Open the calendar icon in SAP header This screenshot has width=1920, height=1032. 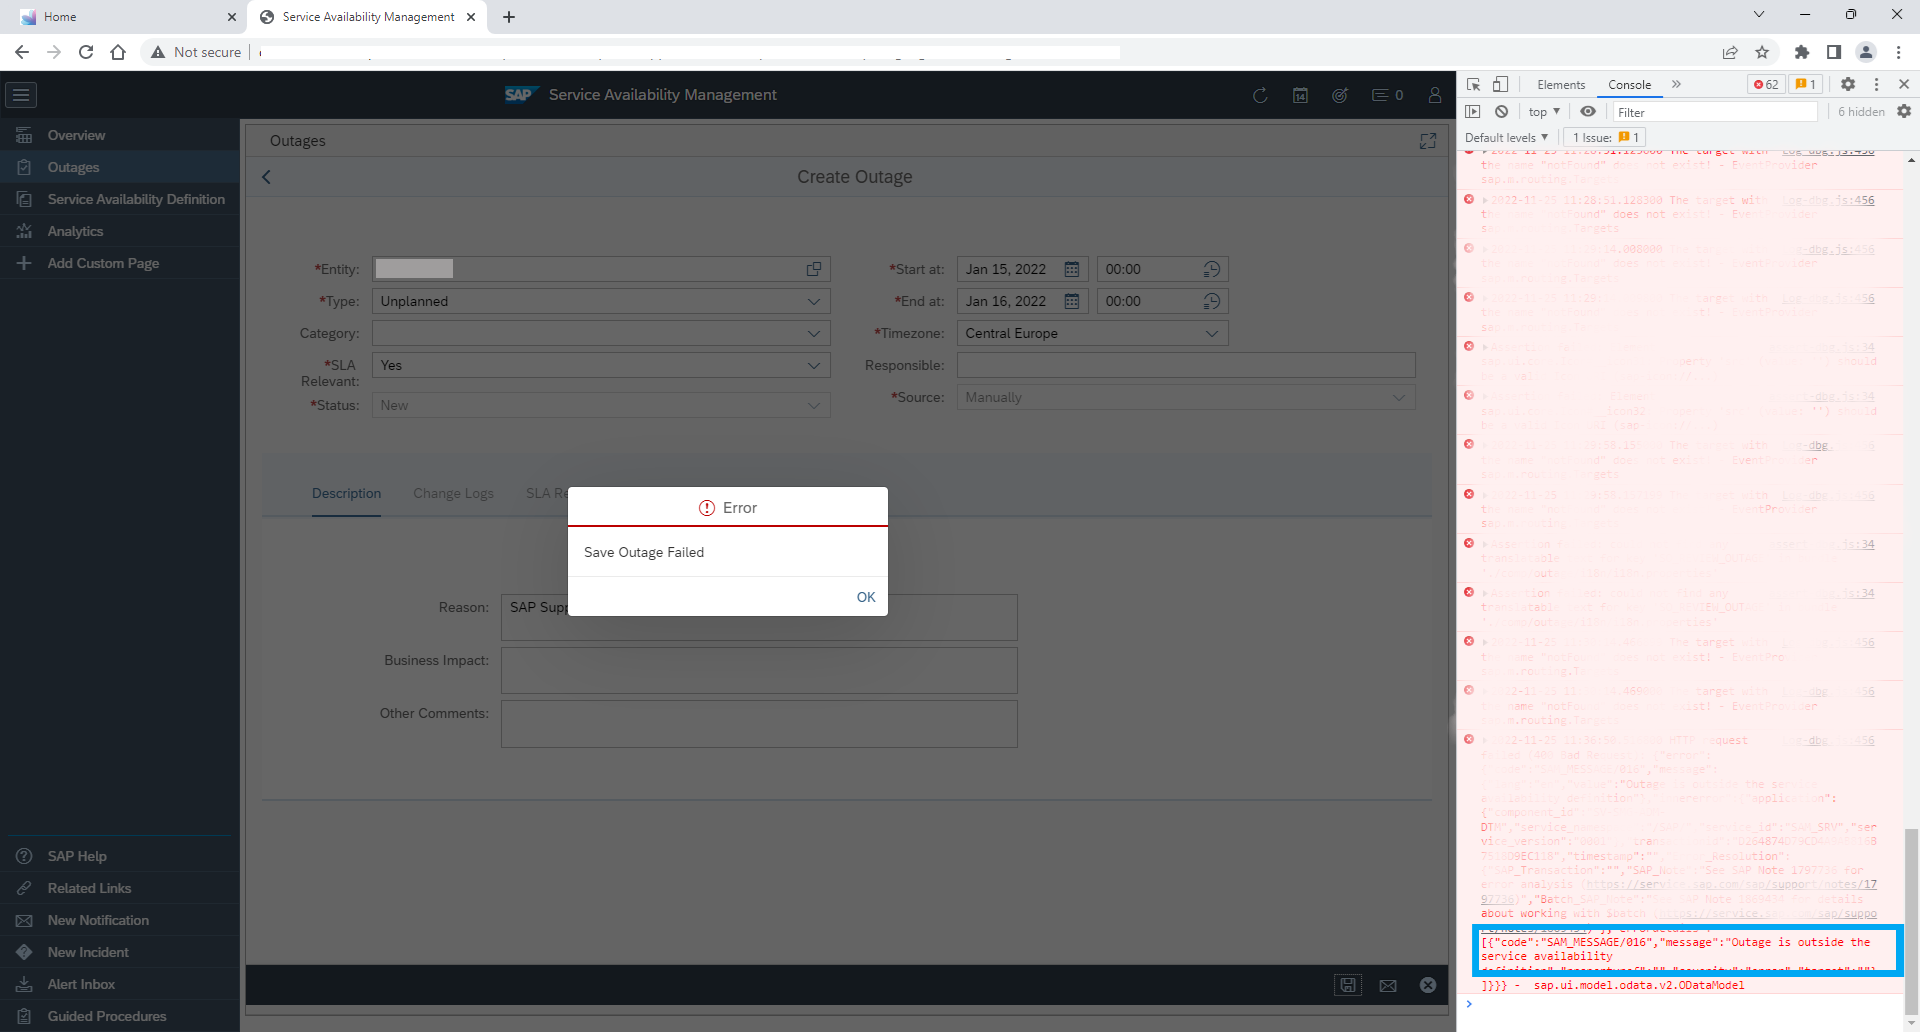pos(1300,95)
